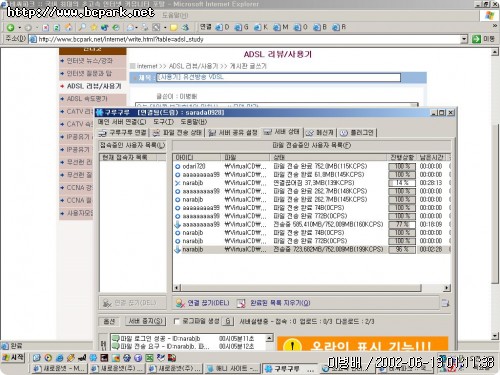Switch to the 구루구루 연결 tab

[122, 133]
